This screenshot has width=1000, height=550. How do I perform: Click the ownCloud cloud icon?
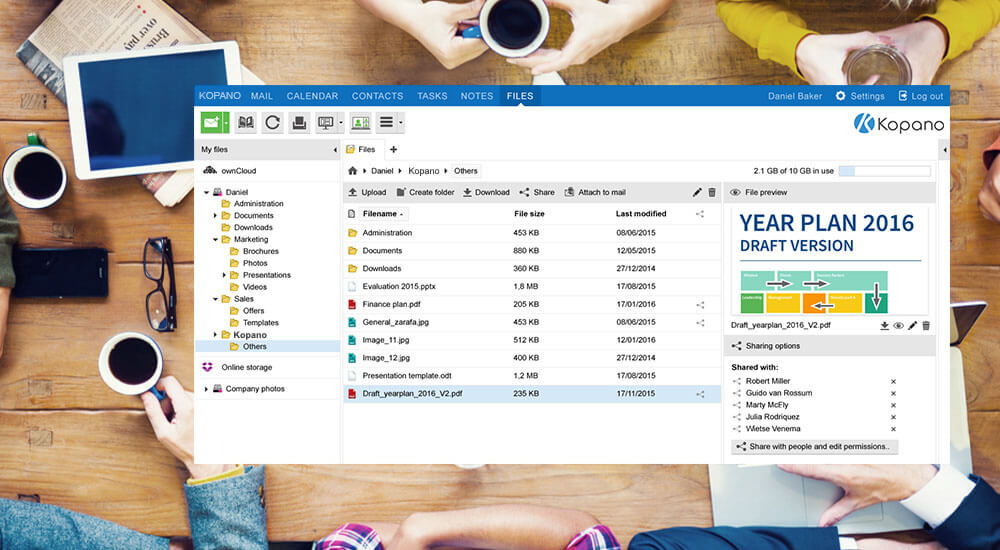point(210,170)
